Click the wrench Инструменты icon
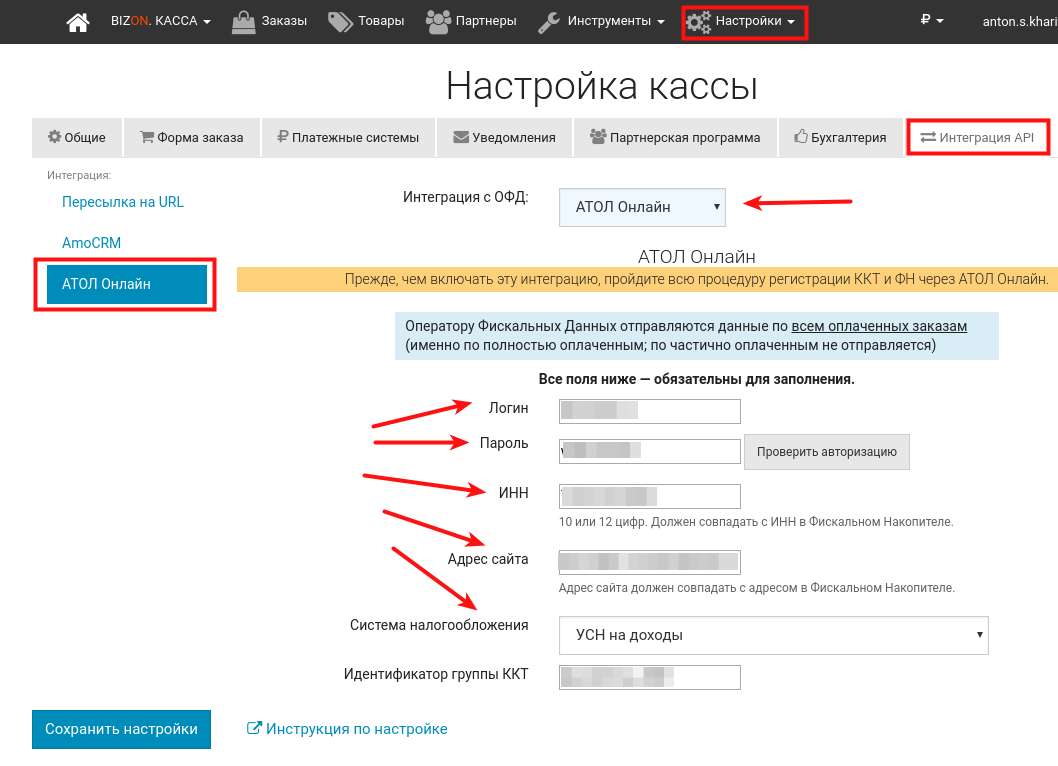This screenshot has width=1058, height=766. (x=548, y=21)
